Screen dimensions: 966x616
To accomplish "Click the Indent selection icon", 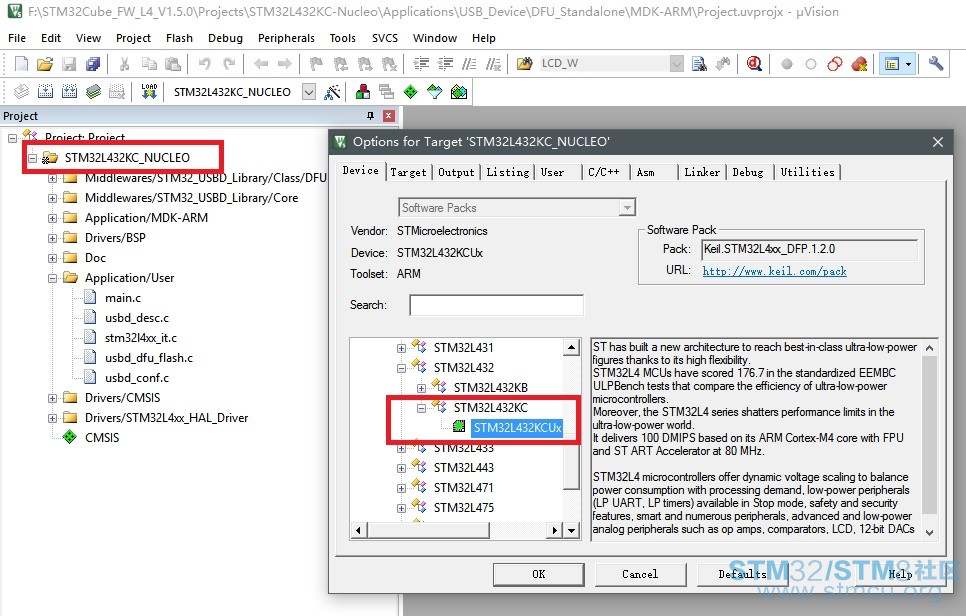I will tap(421, 63).
